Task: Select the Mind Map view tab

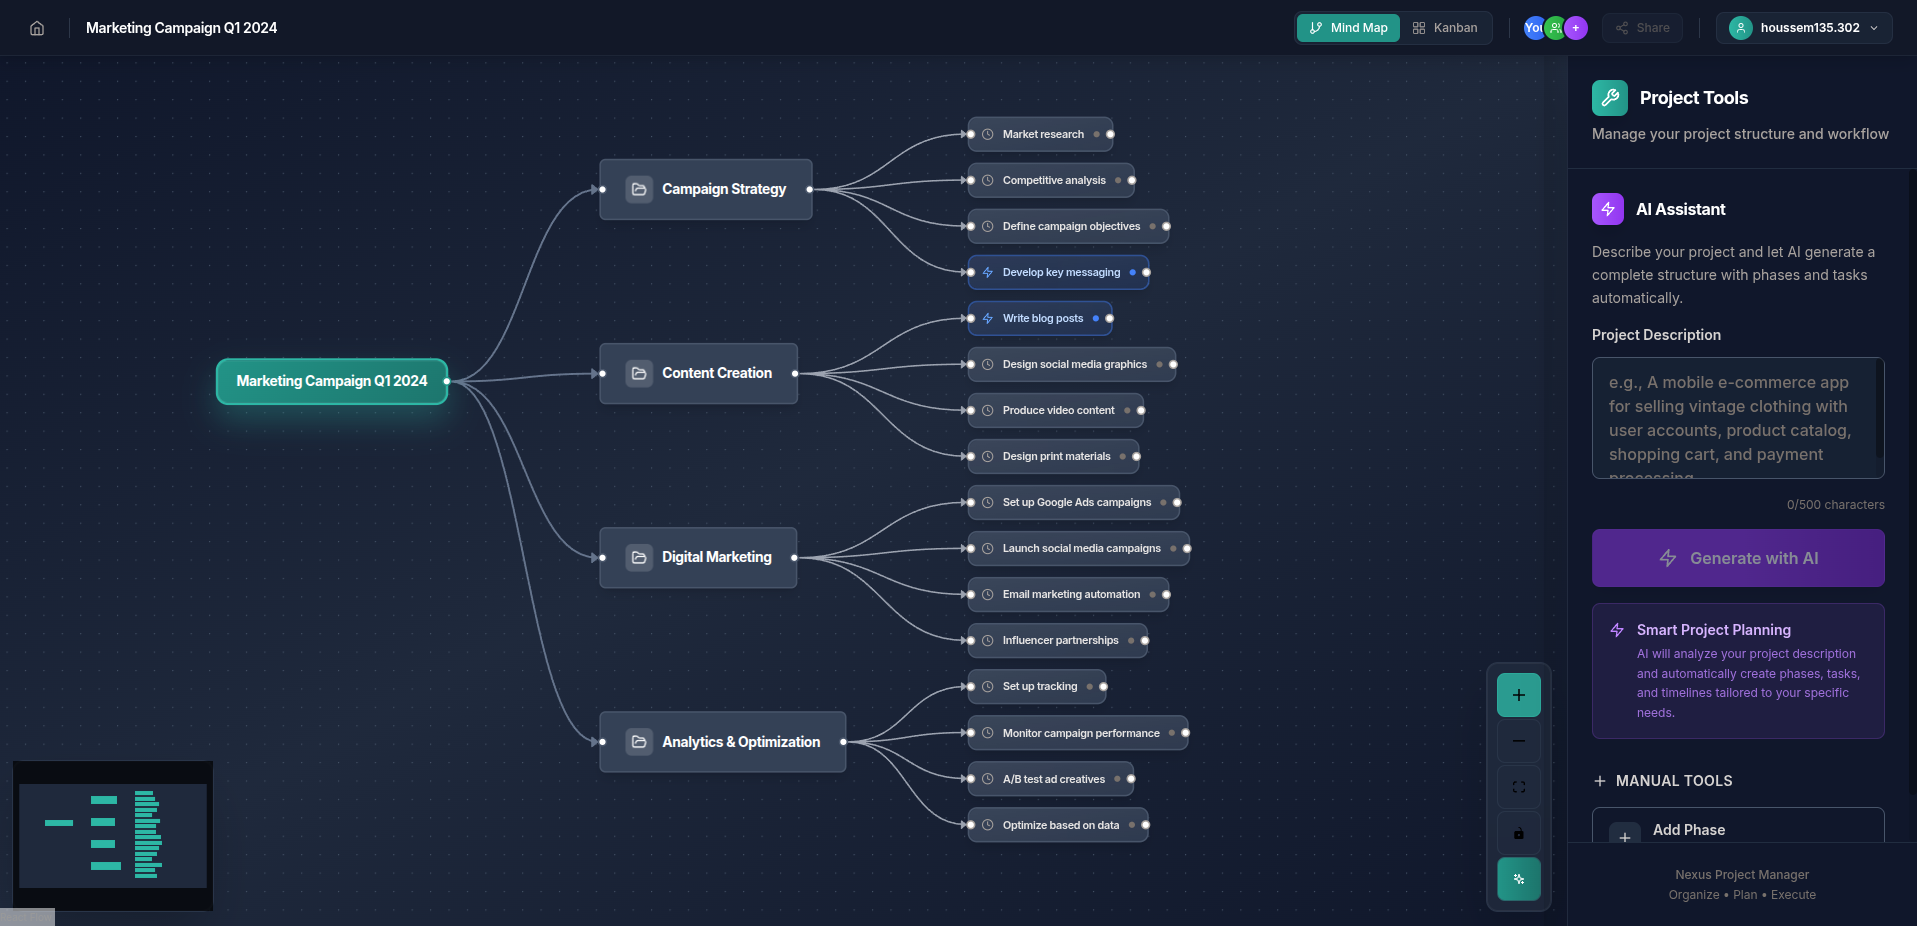Action: [1348, 28]
